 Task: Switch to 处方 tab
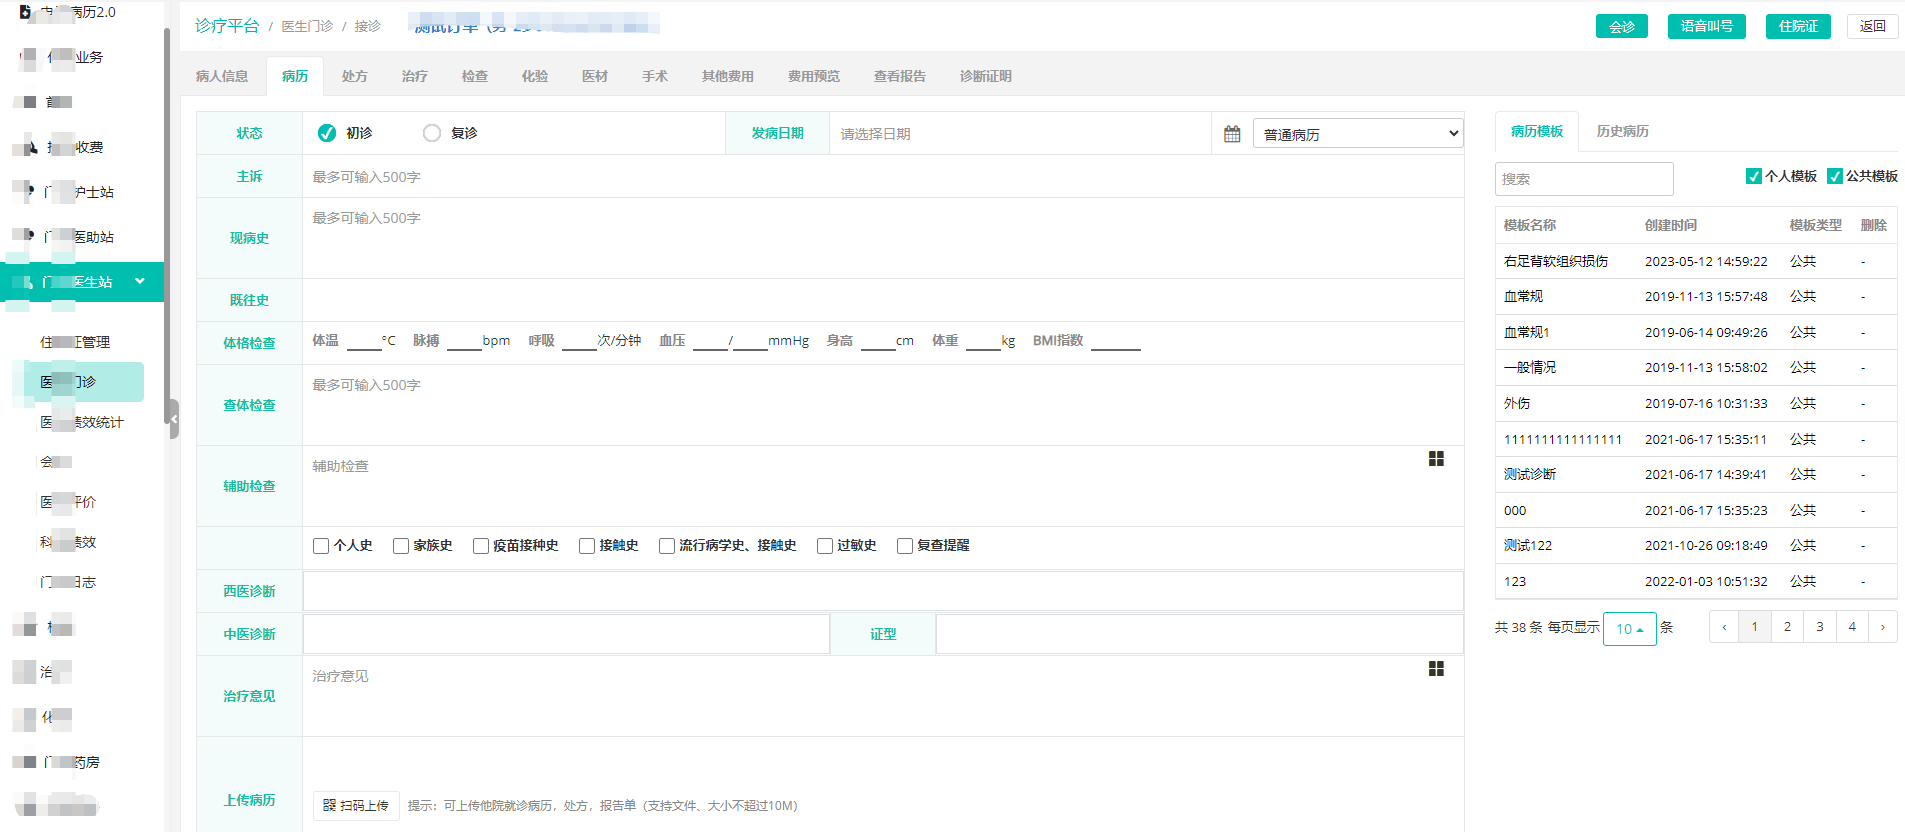pos(354,76)
